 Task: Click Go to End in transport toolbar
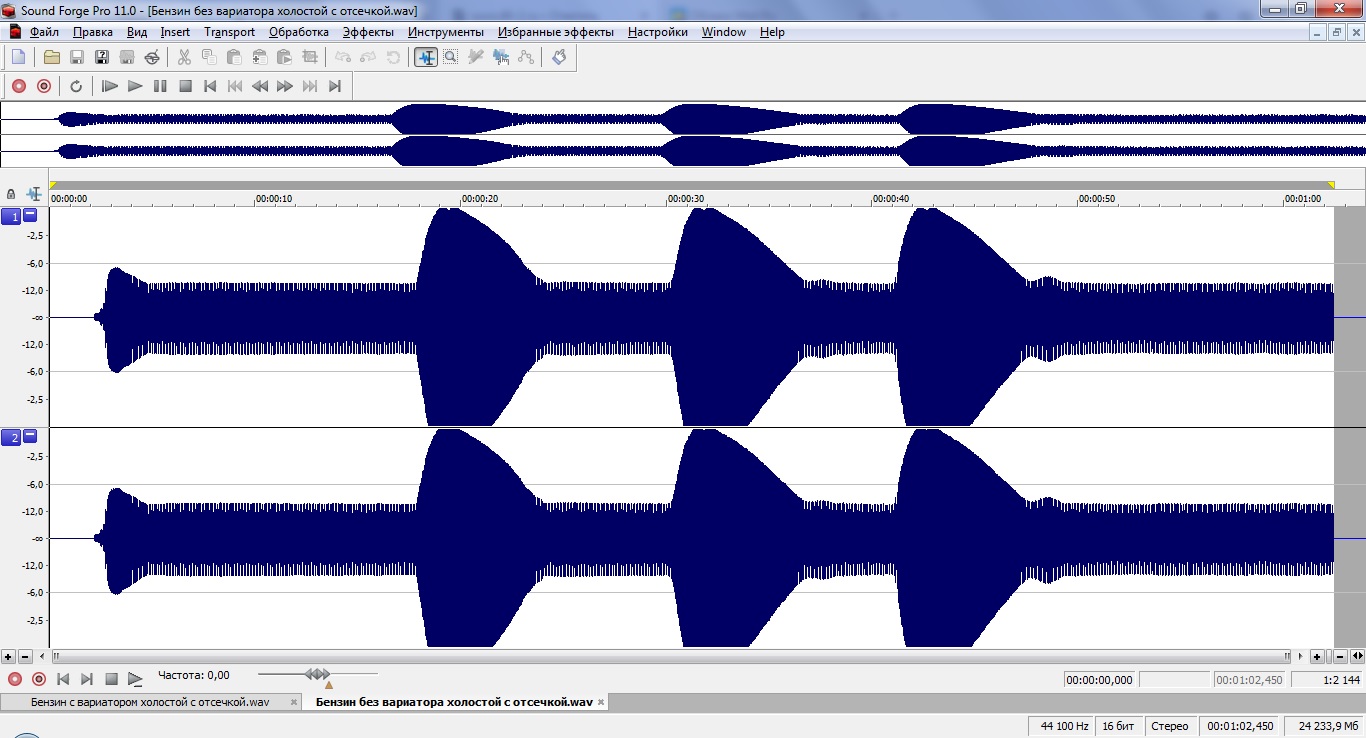(x=335, y=86)
